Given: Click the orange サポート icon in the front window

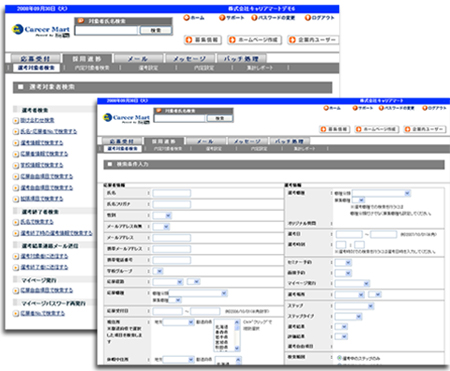Looking at the screenshot, I should coord(355,108).
